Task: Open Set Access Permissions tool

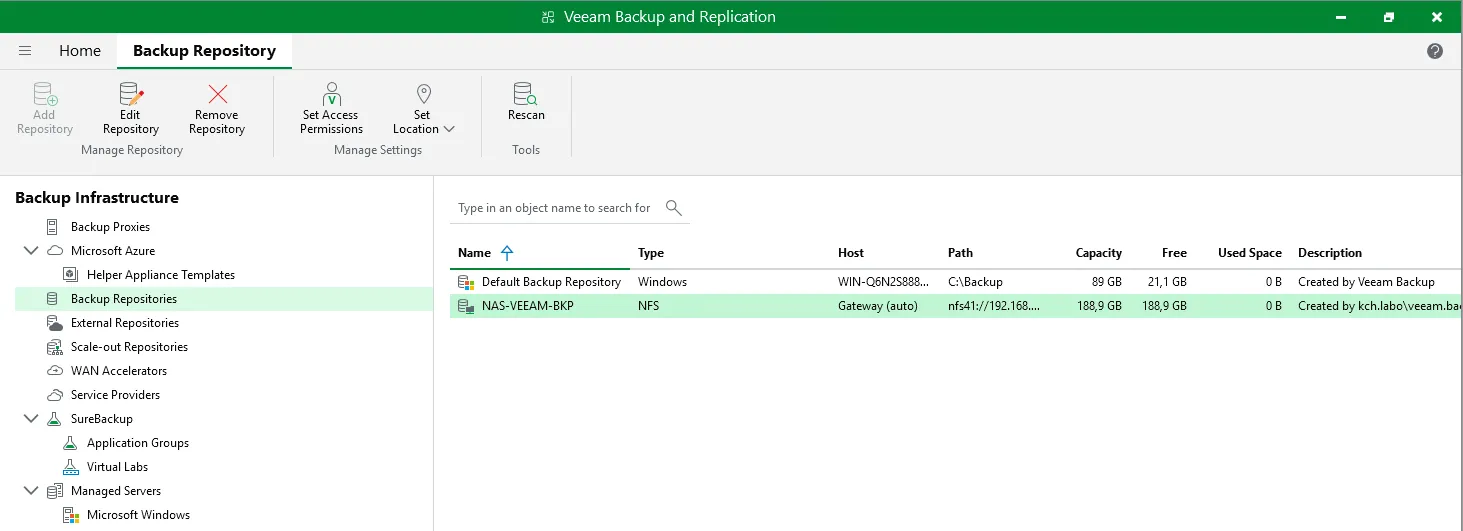Action: click(x=331, y=96)
